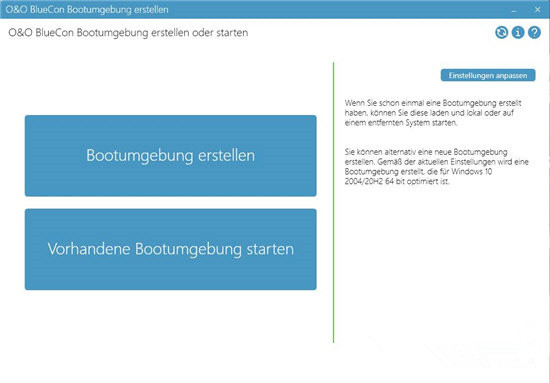This screenshot has width=550, height=383.
Task: Minimize the BlueCon window
Action: coord(514,10)
